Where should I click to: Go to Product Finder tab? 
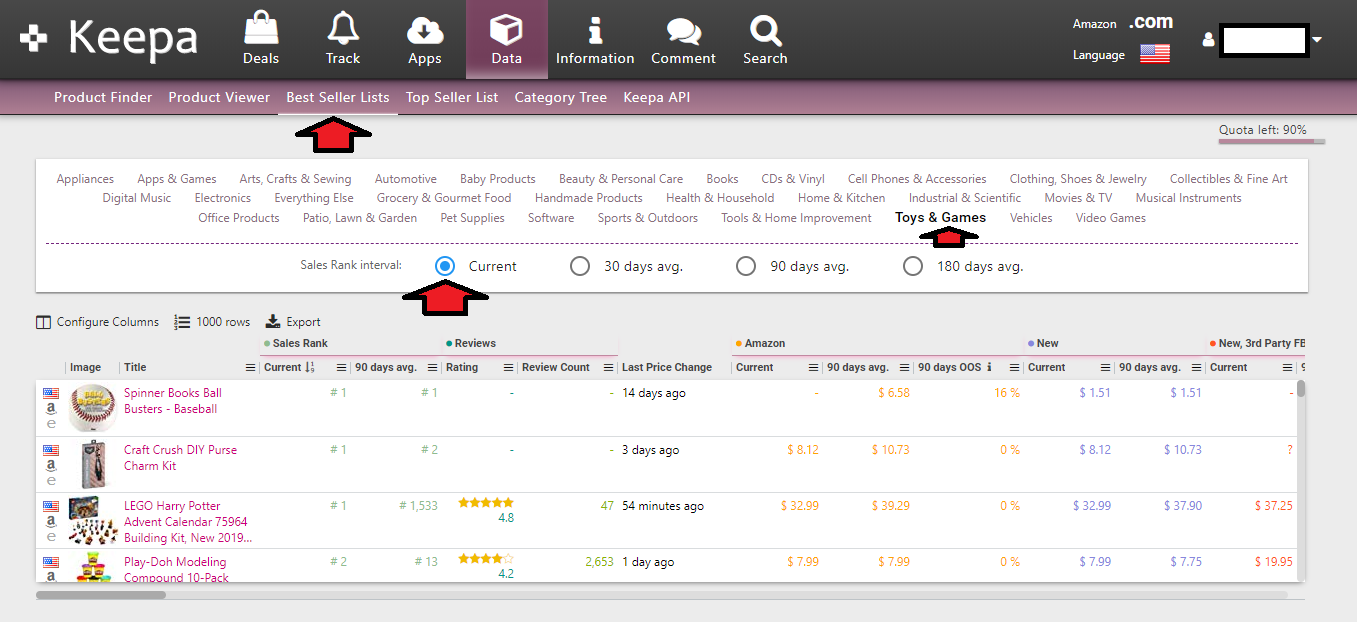(103, 97)
